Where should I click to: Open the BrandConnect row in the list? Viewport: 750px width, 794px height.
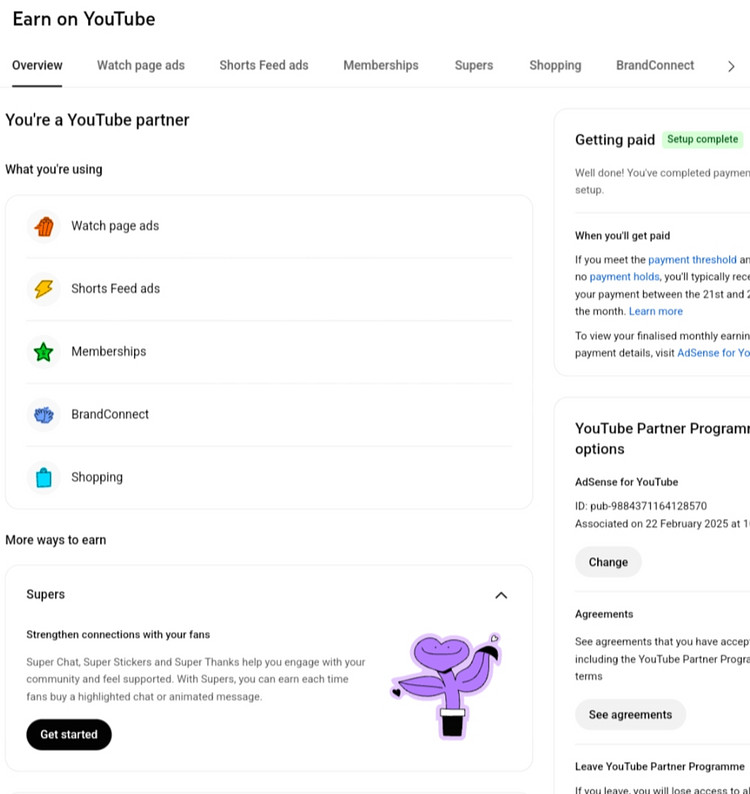[x=110, y=415]
